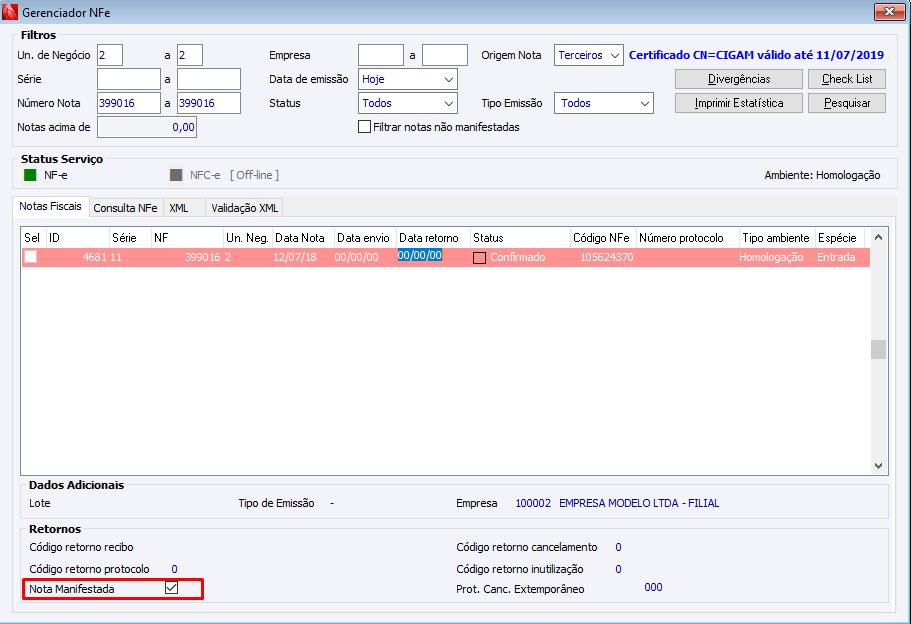The image size is (911, 624).
Task: Enable Filtrar notas não manifestadas
Action: pos(364,127)
